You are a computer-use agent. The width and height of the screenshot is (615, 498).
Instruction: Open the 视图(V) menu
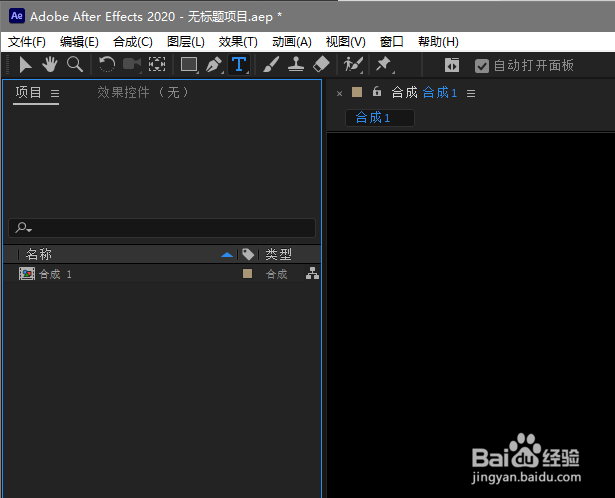(346, 42)
